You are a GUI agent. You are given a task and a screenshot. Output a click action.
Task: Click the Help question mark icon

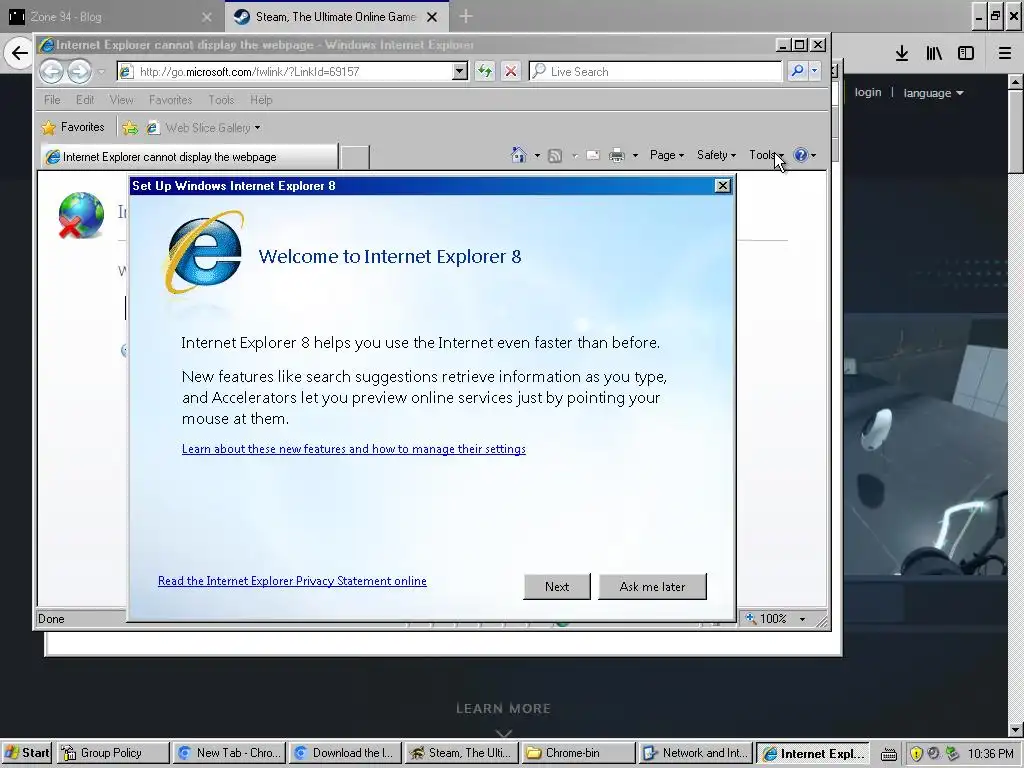point(801,155)
